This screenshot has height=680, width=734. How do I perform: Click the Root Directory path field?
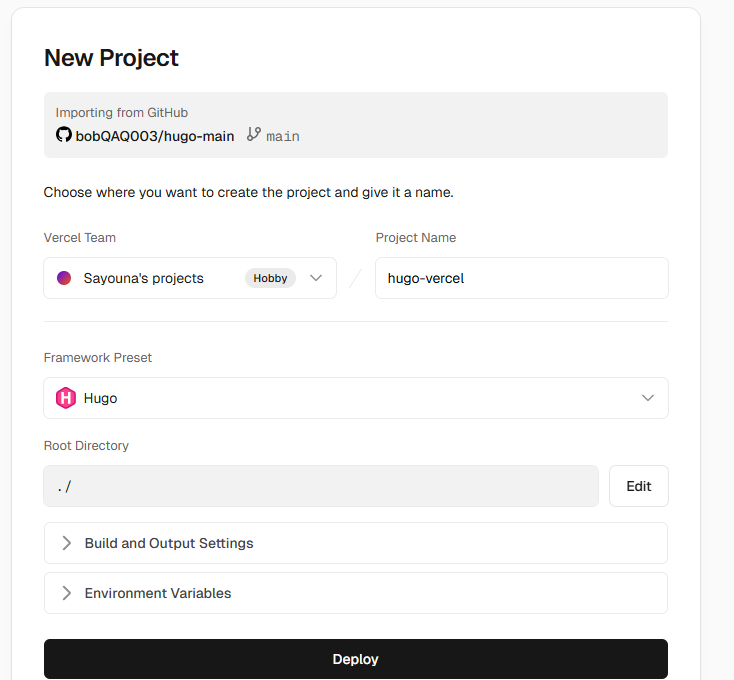pyautogui.click(x=321, y=486)
